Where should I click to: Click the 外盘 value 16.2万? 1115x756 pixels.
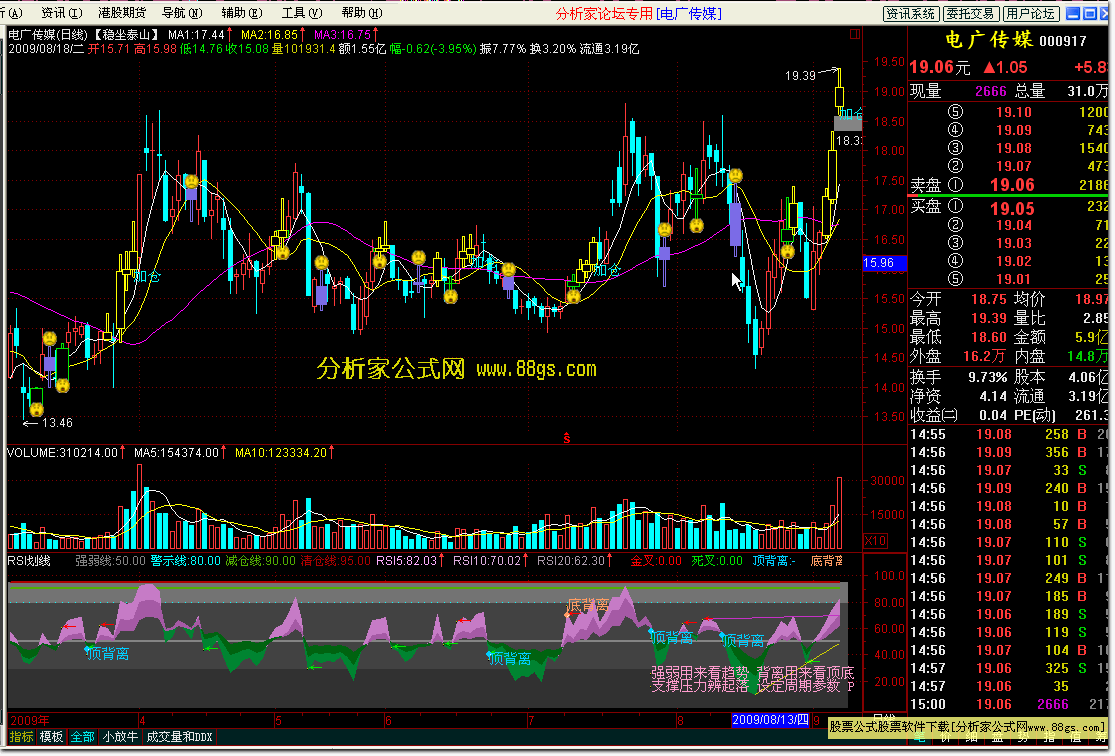click(x=984, y=356)
